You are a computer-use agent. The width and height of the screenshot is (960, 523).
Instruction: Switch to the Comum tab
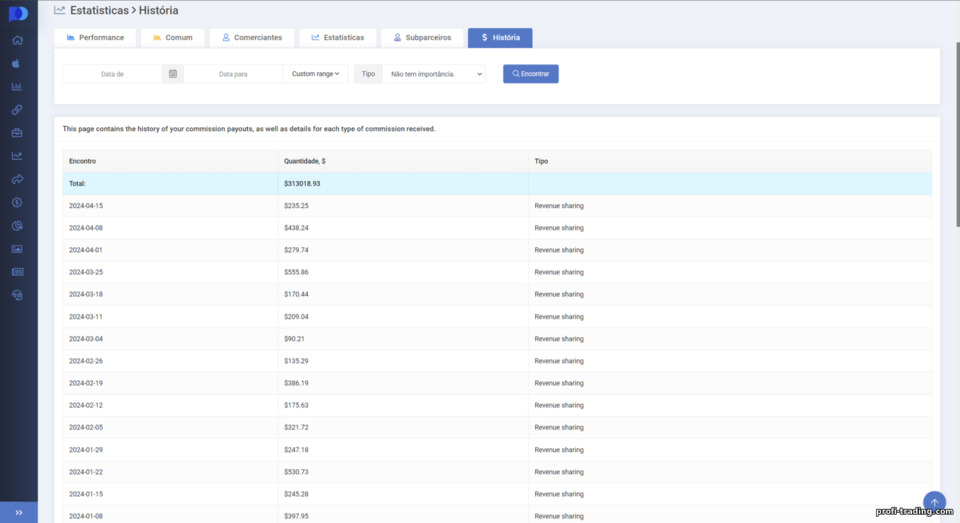coord(173,37)
